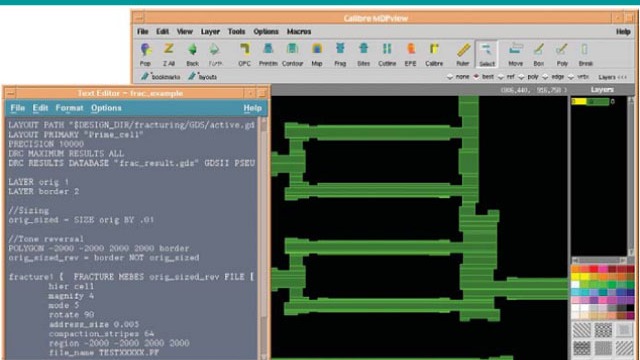640x360 pixels.
Task: Select the Frag tool icon
Action: coord(340,49)
